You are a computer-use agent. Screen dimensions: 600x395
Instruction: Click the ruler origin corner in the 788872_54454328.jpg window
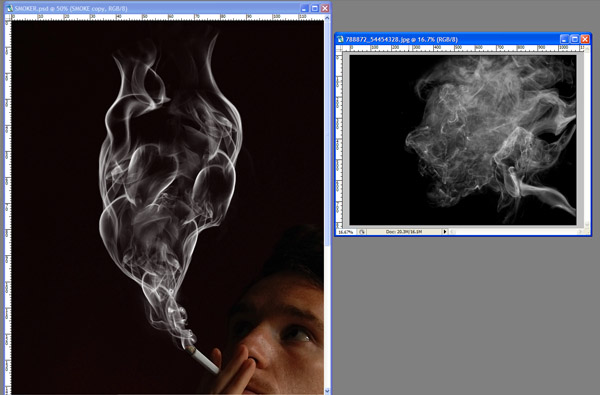tap(339, 48)
